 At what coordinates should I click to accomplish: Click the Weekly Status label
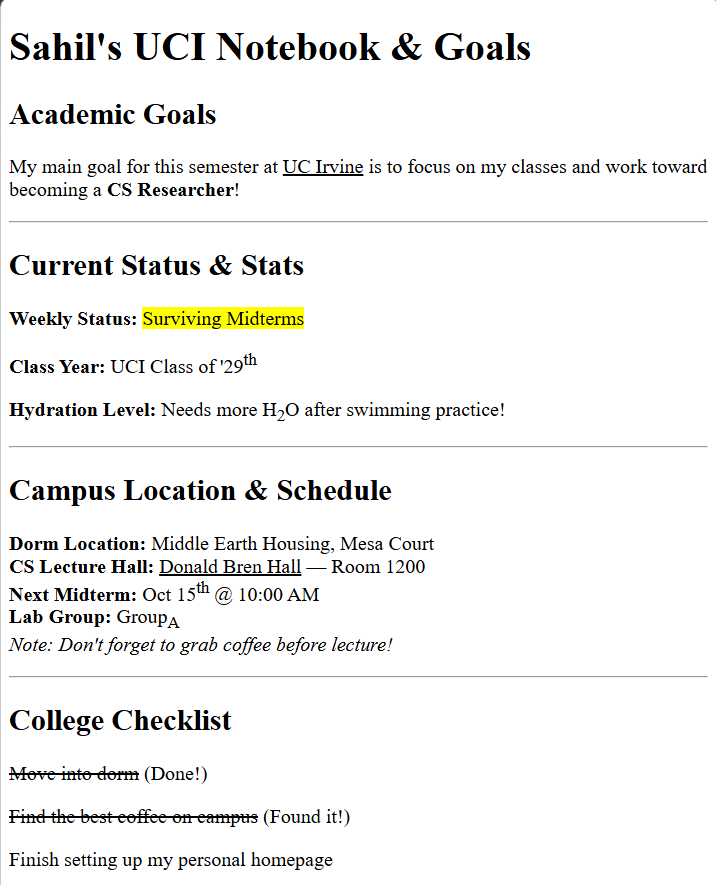(x=73, y=319)
